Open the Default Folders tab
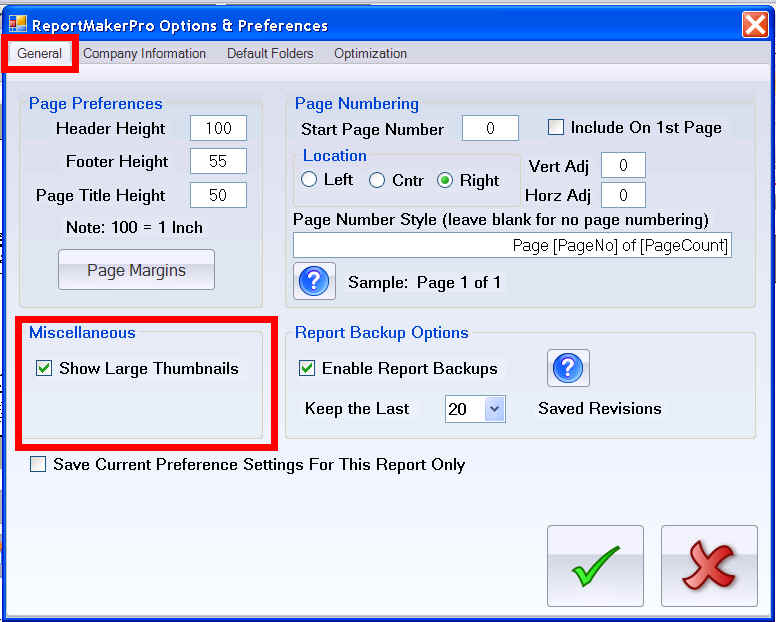This screenshot has width=776, height=622. tap(270, 53)
